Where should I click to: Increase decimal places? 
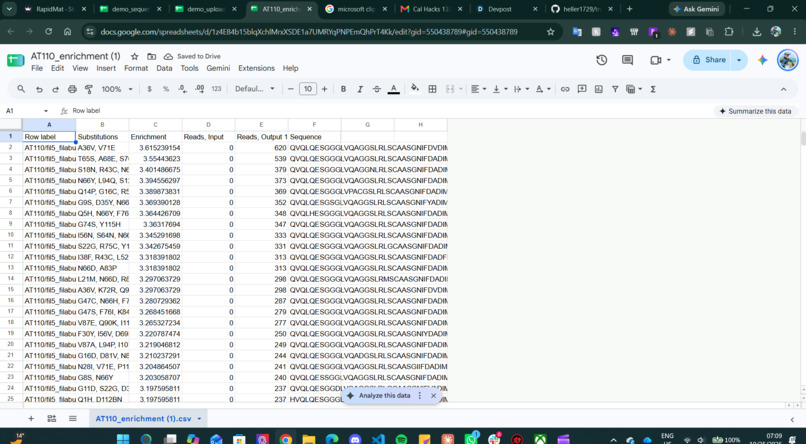click(x=199, y=89)
